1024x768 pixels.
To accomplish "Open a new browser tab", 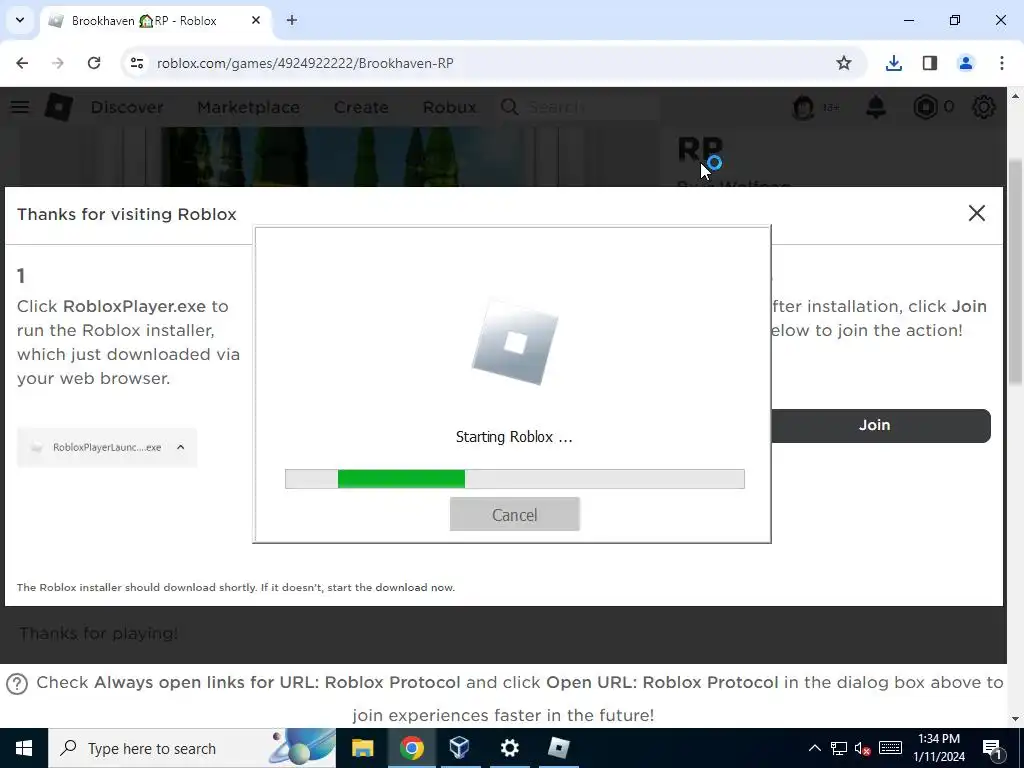I will click(292, 20).
